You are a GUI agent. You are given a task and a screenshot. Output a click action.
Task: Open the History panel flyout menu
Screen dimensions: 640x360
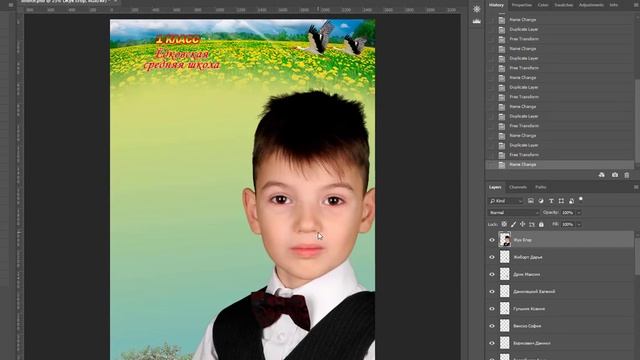point(636,5)
